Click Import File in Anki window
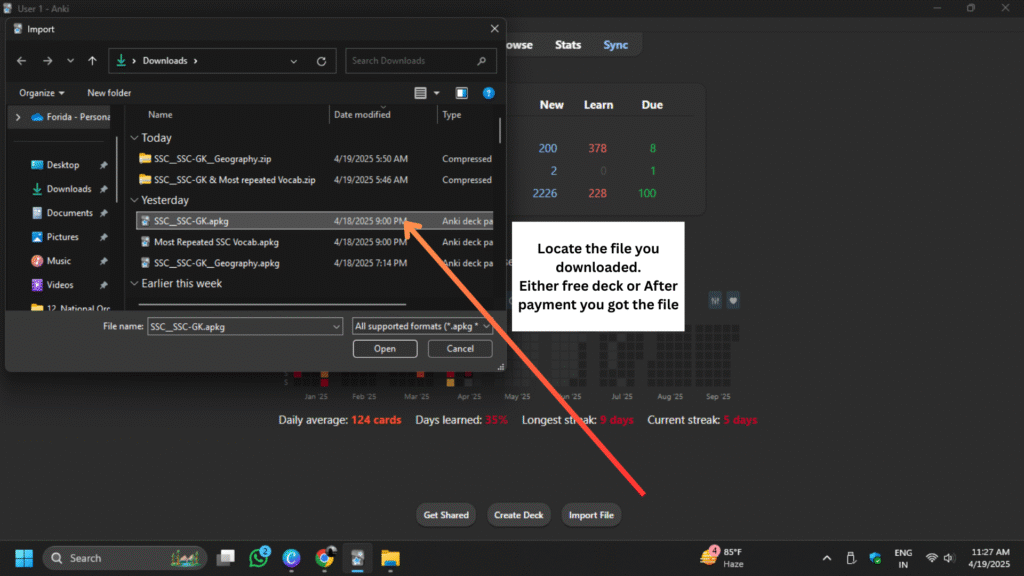Viewport: 1024px width, 576px height. [591, 515]
